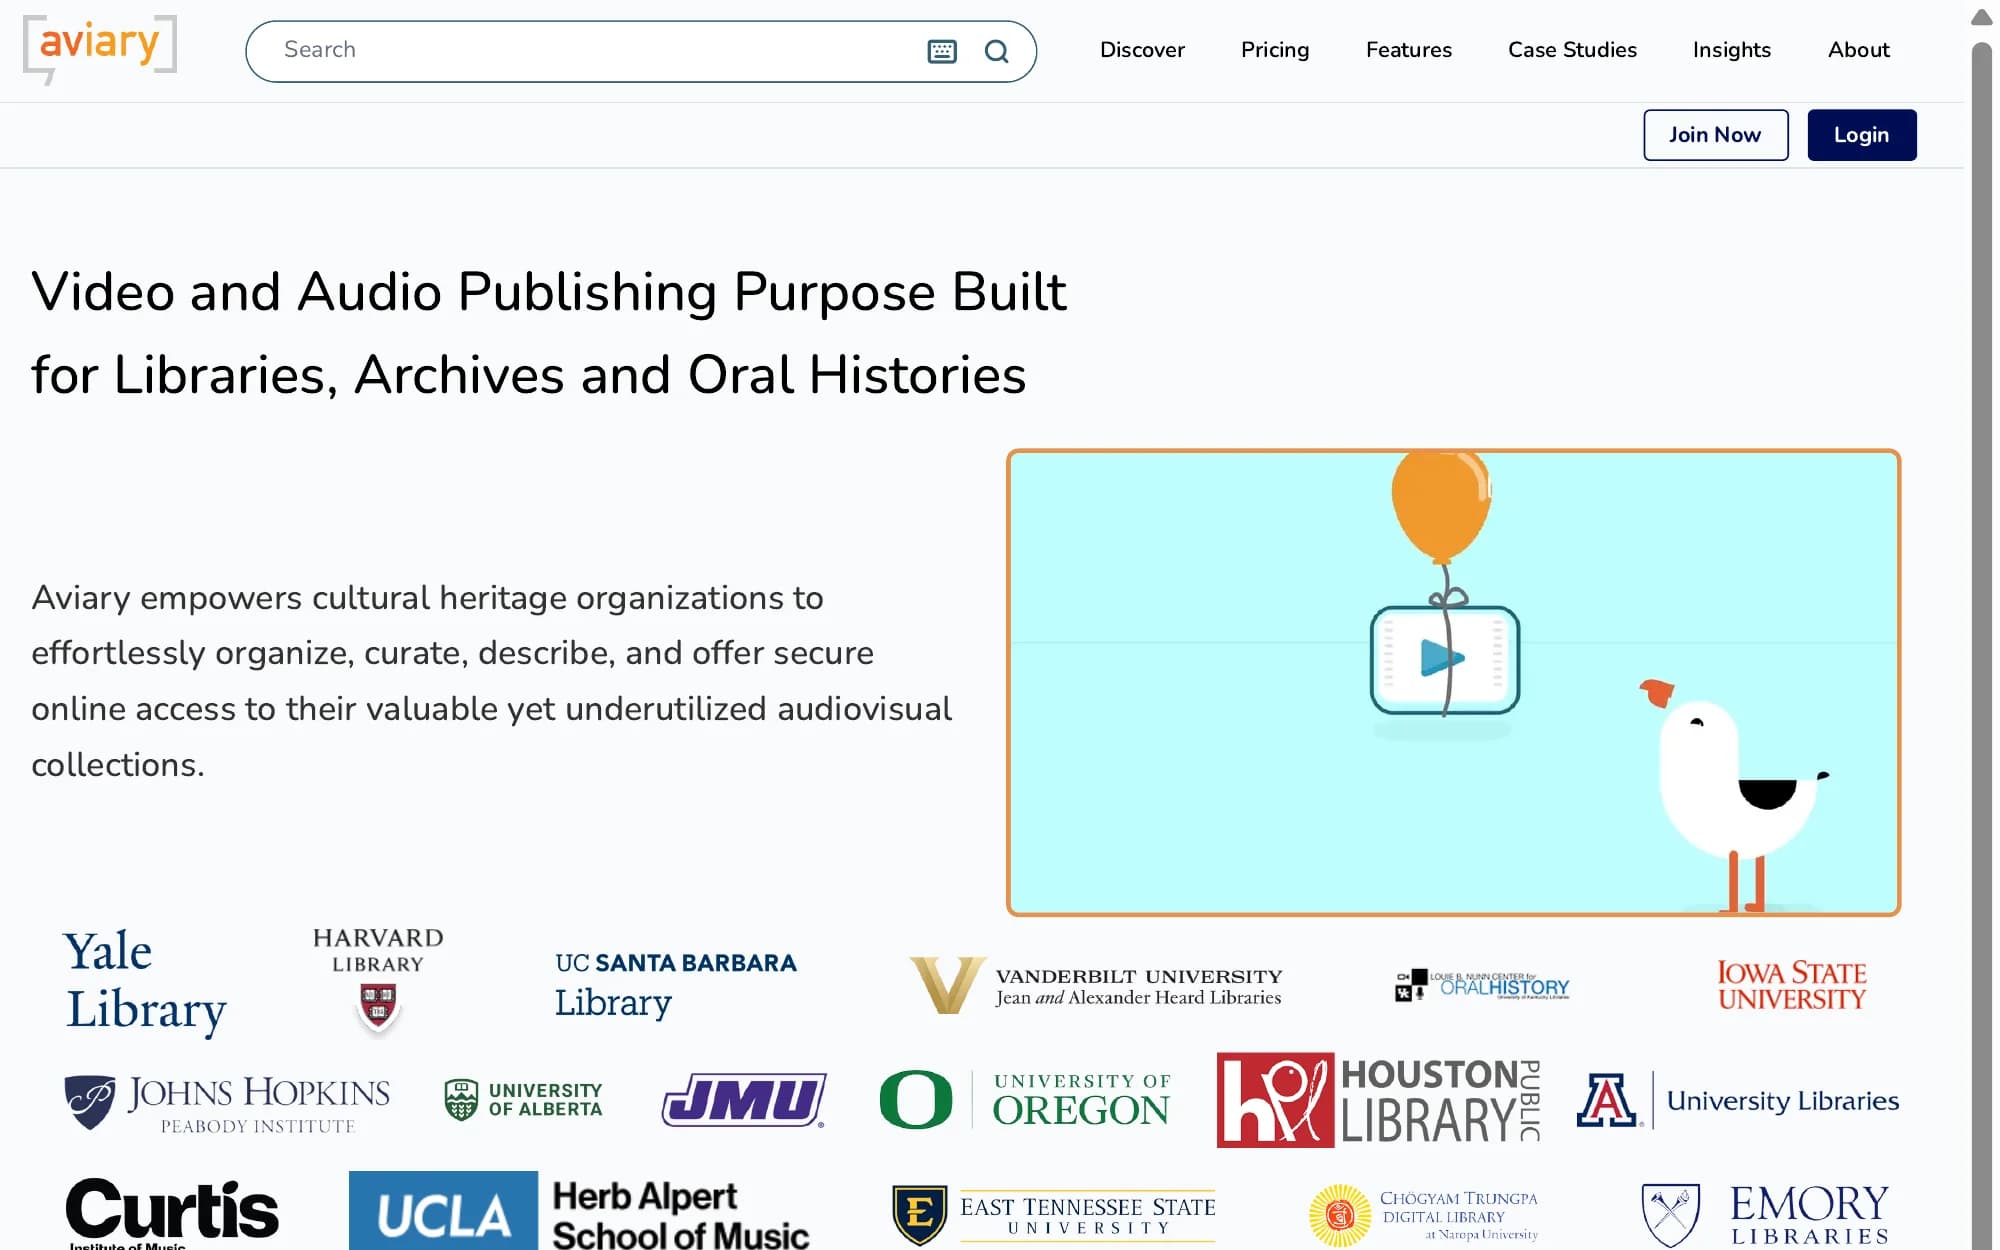Viewport: 2000px width, 1250px height.
Task: Click the Emory Libraries logo
Action: click(x=1766, y=1215)
